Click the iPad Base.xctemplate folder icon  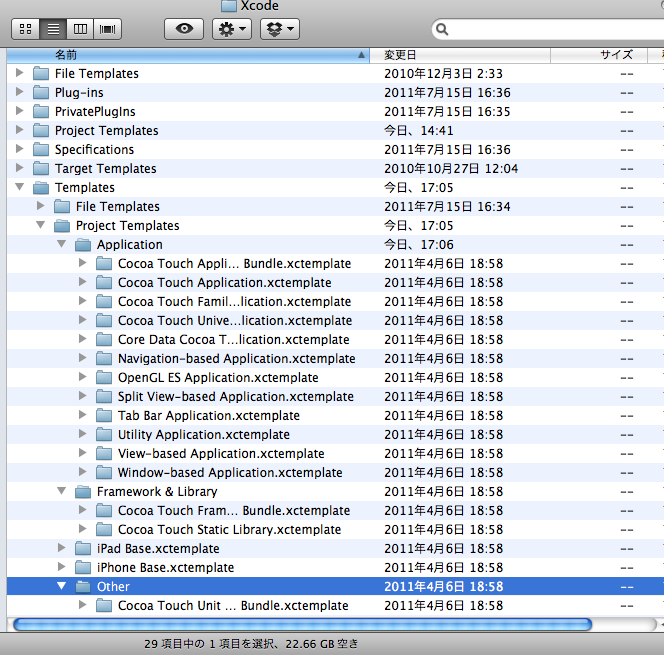(83, 549)
